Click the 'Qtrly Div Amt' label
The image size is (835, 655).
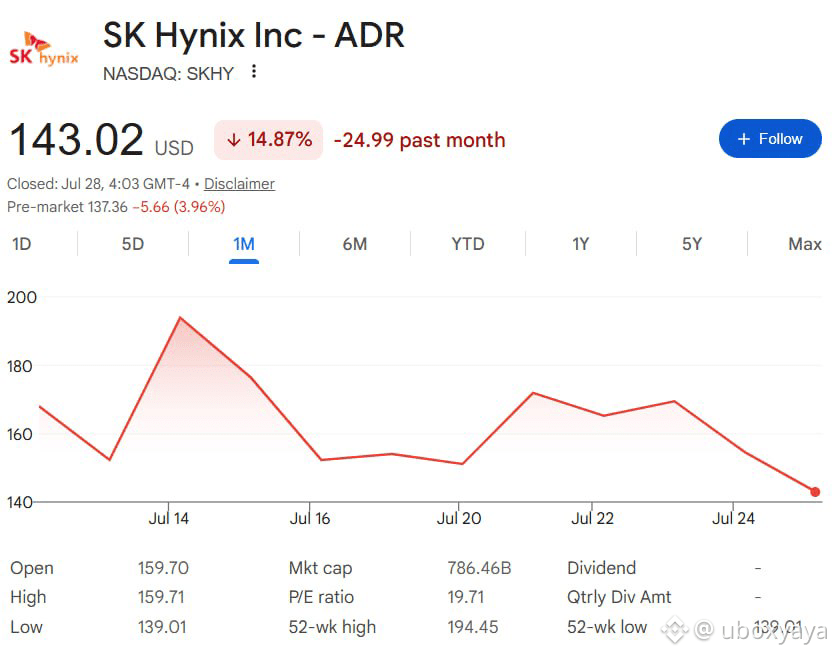(x=619, y=597)
